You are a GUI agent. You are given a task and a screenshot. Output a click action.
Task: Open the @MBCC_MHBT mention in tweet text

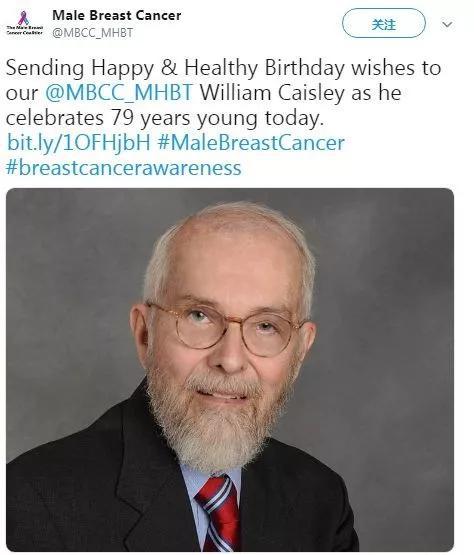tap(119, 93)
